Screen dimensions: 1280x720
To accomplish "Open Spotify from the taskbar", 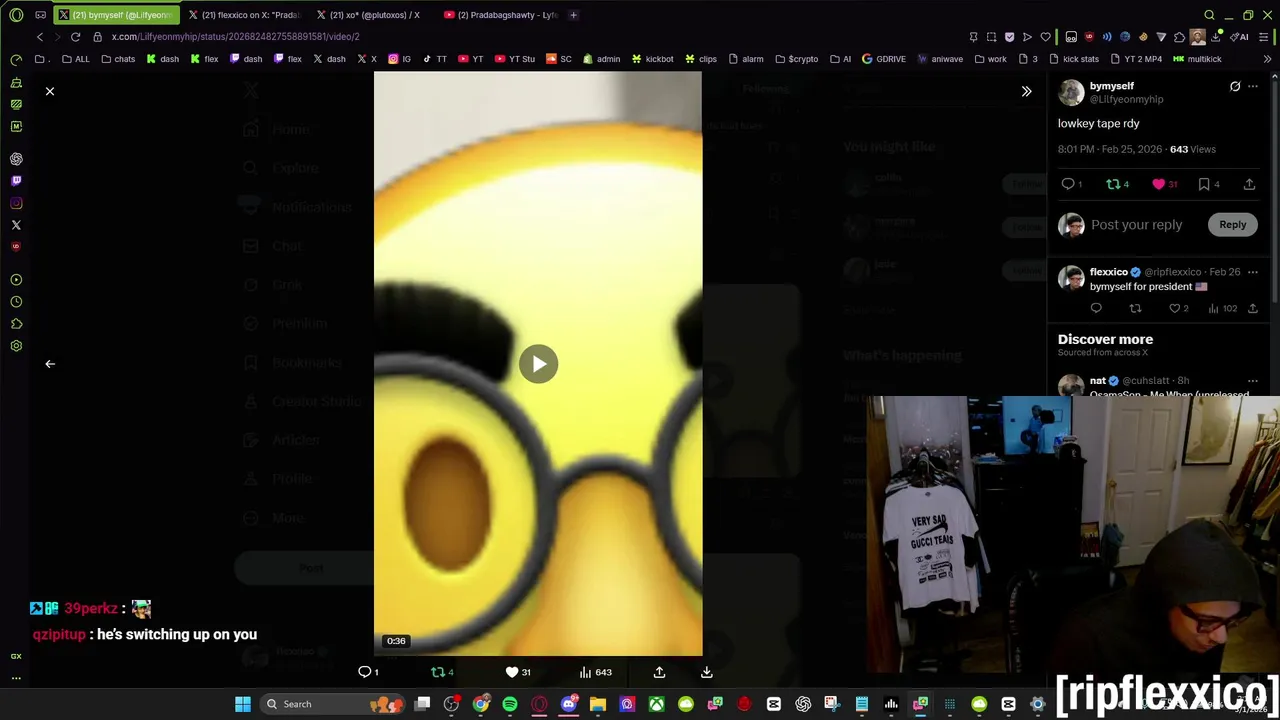I will click(x=510, y=704).
